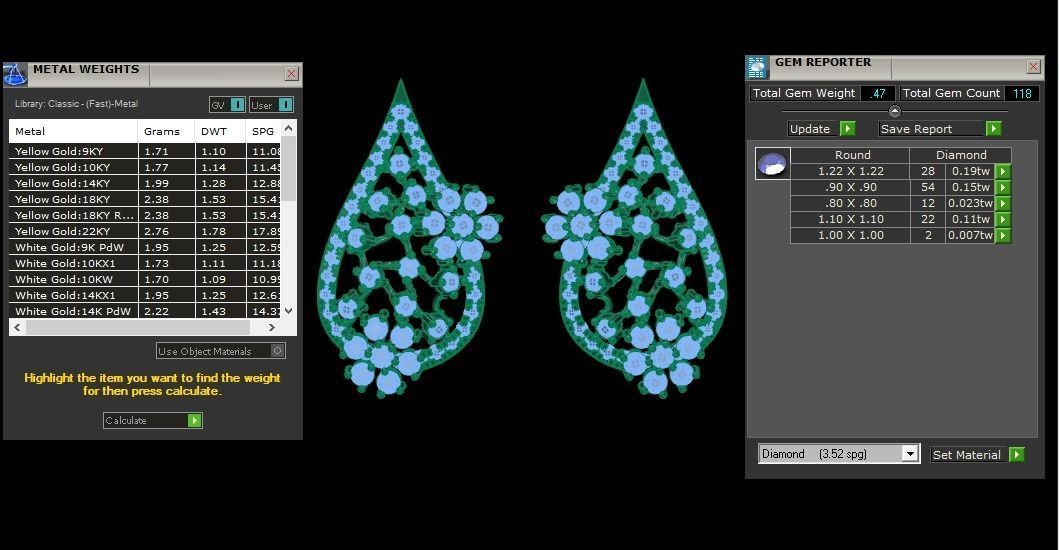Viewport: 1059px width, 550px height.
Task: Select the White Gold:9K PdW row
Action: [145, 247]
